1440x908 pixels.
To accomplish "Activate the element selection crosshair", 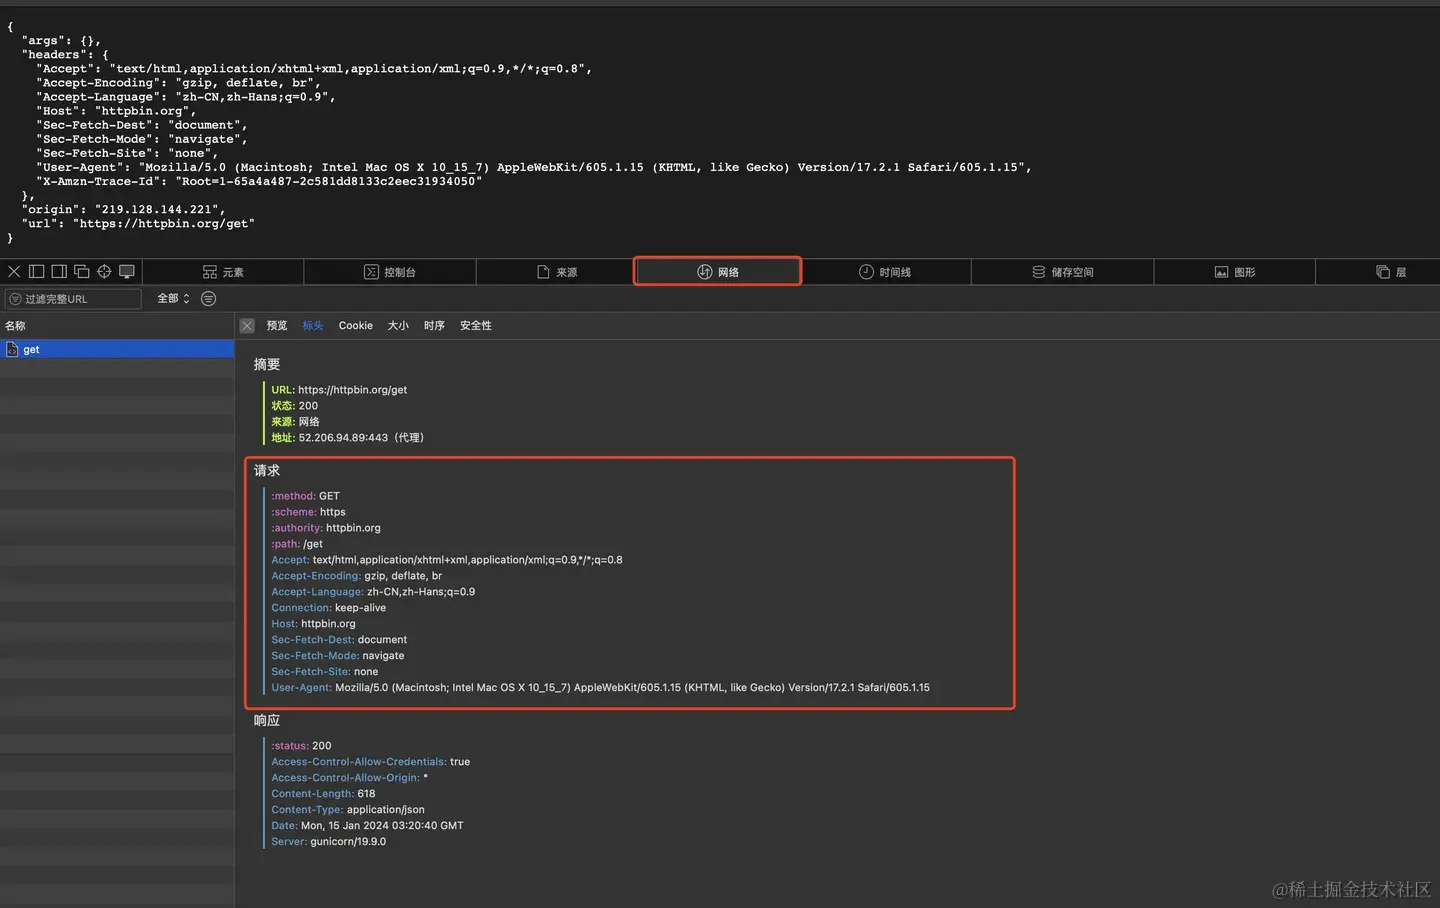I will (104, 271).
